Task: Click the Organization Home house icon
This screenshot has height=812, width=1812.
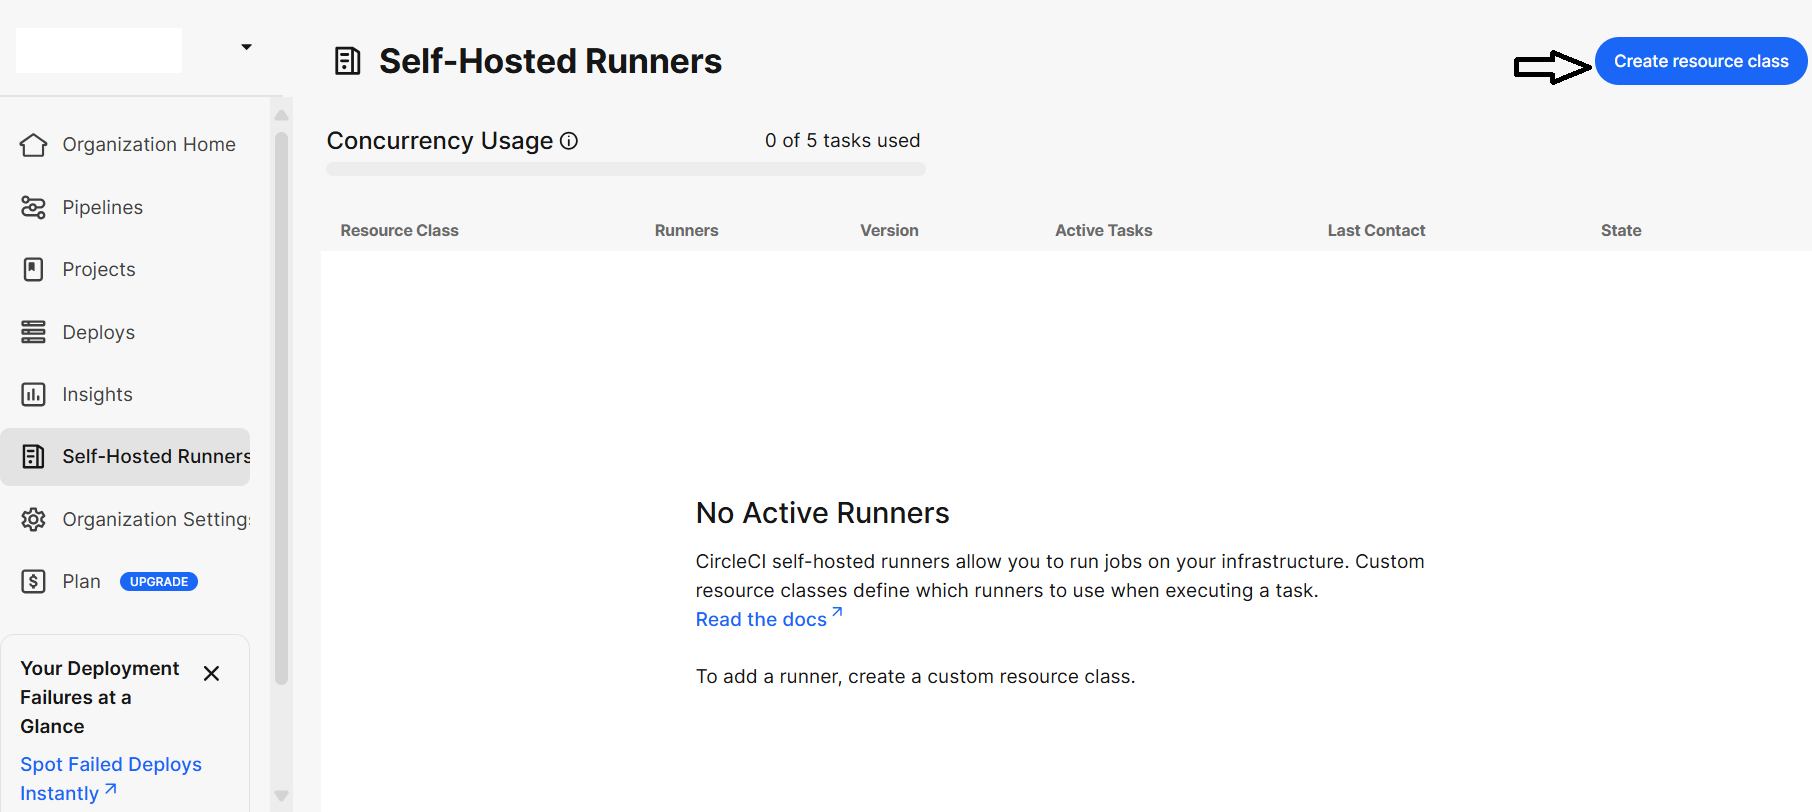Action: tap(33, 145)
